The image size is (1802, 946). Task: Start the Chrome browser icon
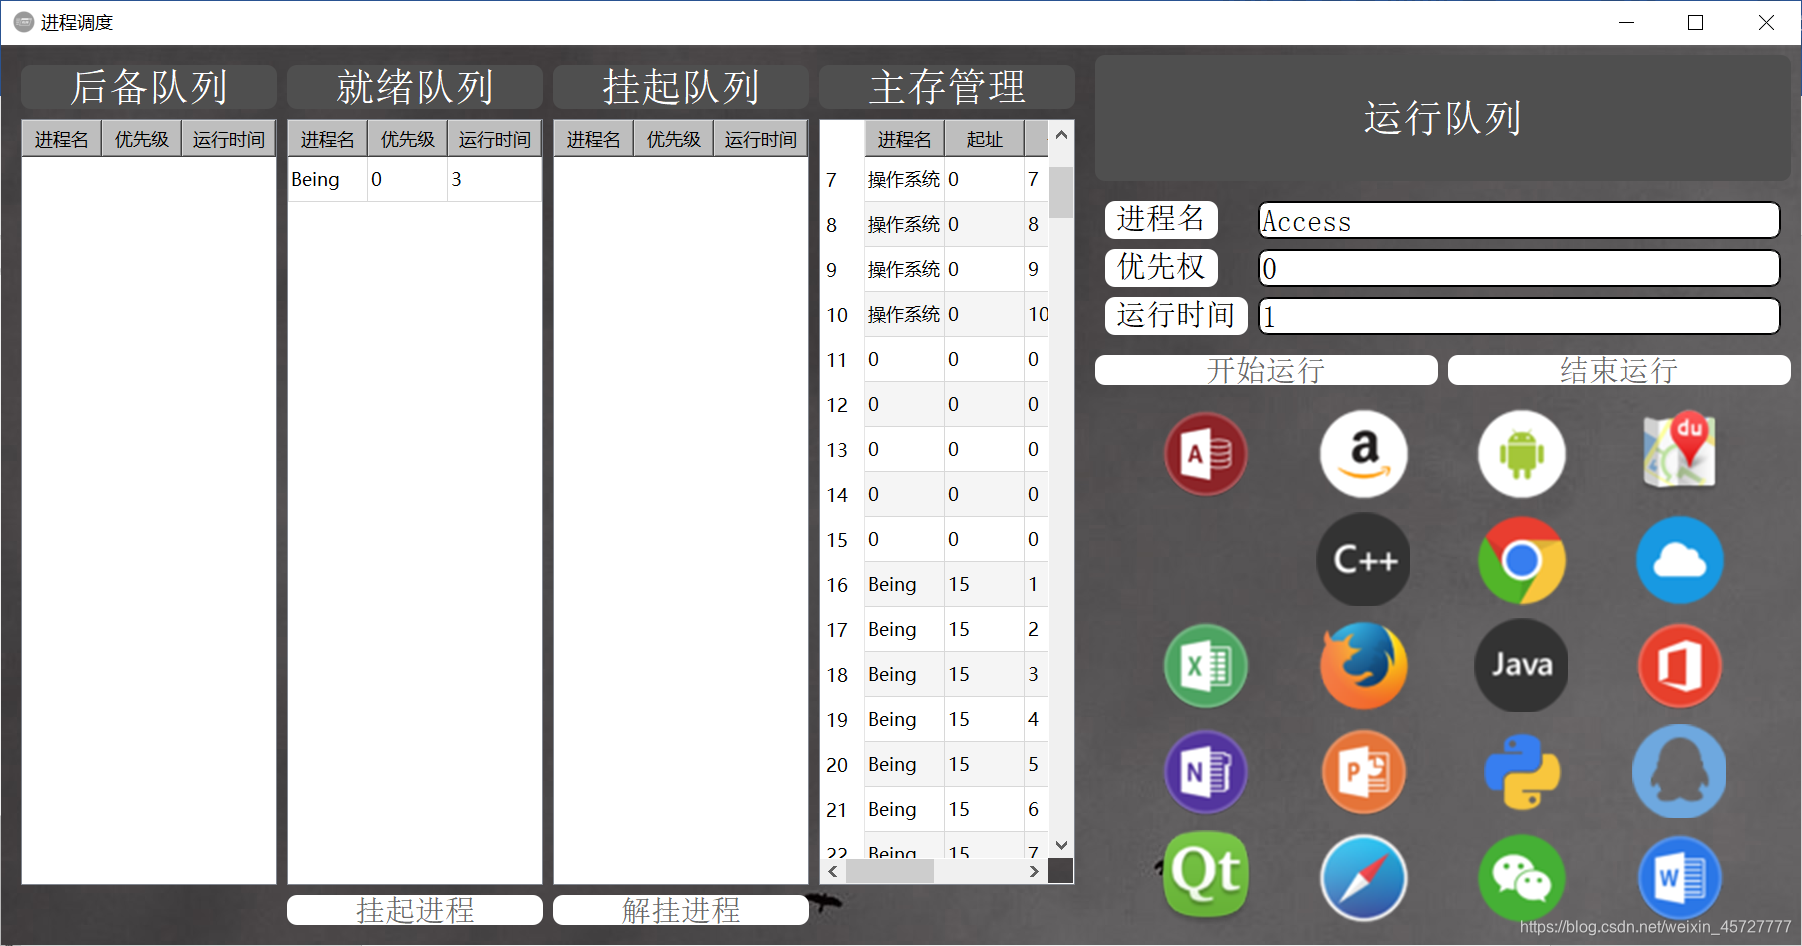(1522, 560)
